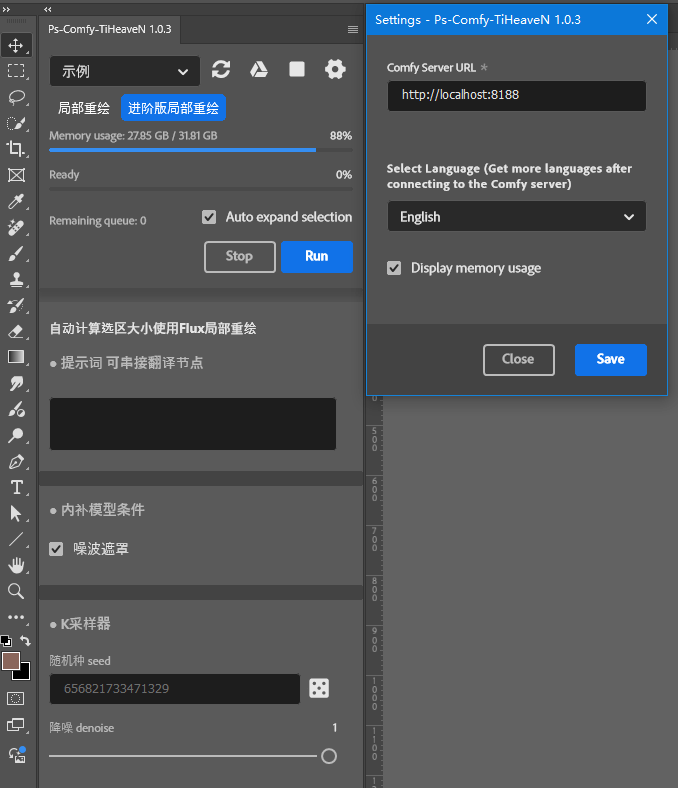The height and width of the screenshot is (788, 678).
Task: Click the 降噪 denoise slider handle
Action: point(329,756)
